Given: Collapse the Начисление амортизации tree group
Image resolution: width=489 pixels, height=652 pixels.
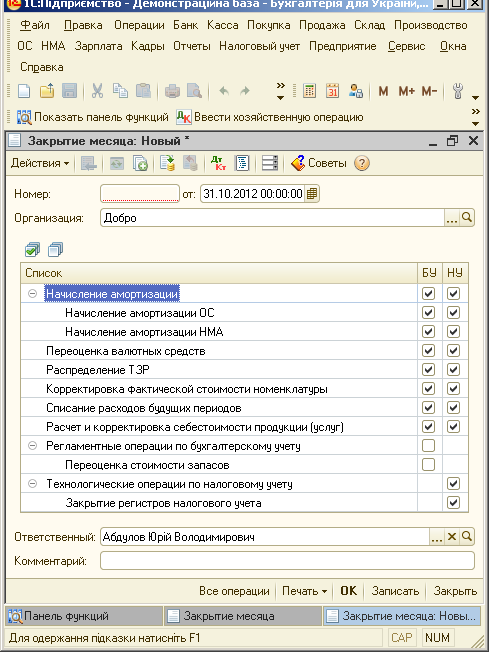Looking at the screenshot, I should (x=32, y=294).
